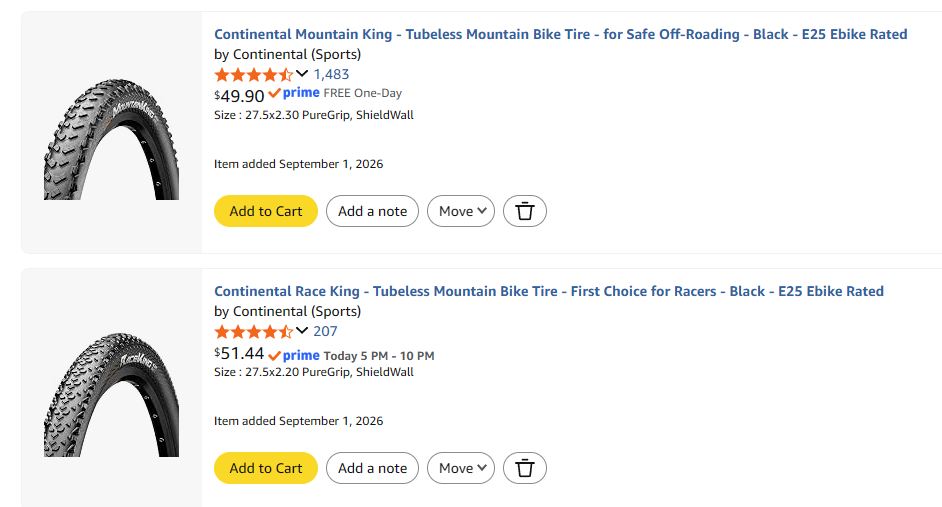The image size is (942, 507).
Task: Open Continental Mountain King product title link
Action: (x=561, y=34)
